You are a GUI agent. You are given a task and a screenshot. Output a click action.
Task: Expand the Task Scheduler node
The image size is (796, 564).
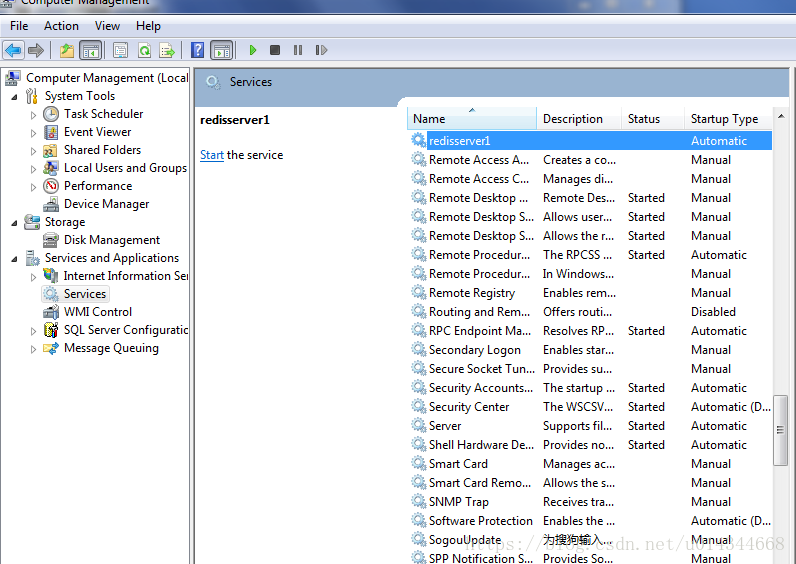33,115
